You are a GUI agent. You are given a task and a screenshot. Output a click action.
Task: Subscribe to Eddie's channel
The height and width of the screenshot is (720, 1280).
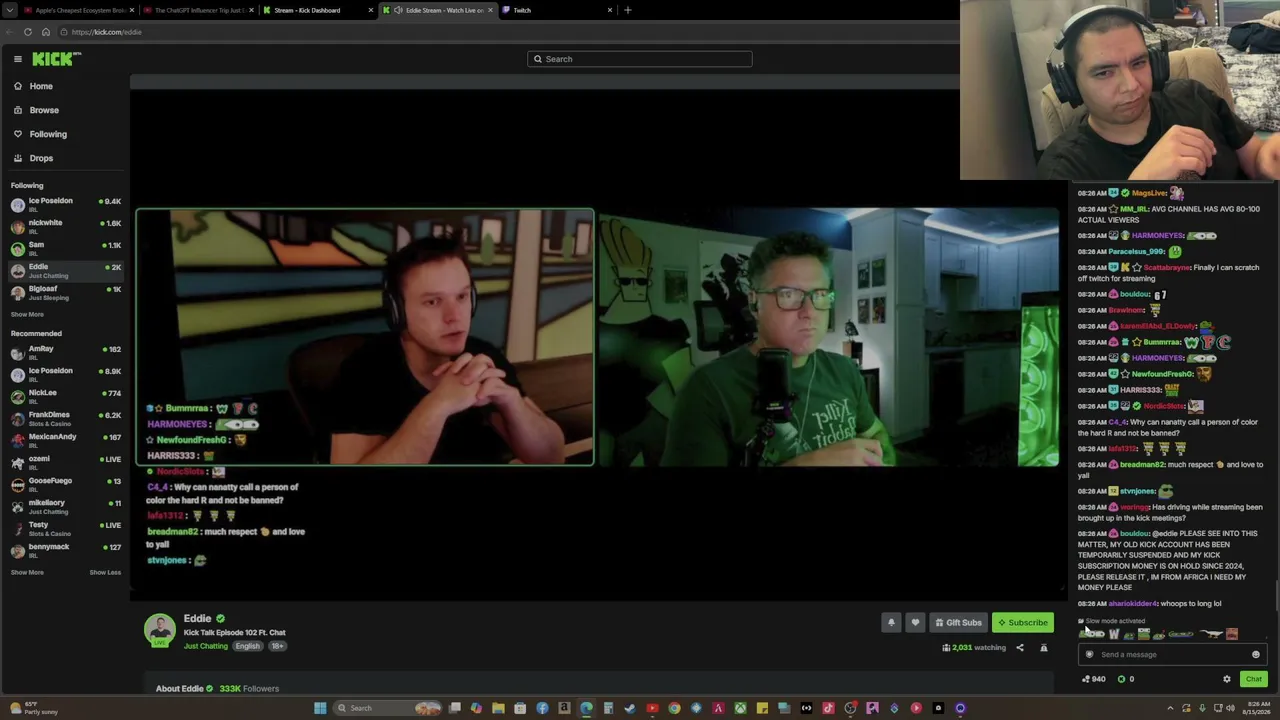coord(1023,623)
